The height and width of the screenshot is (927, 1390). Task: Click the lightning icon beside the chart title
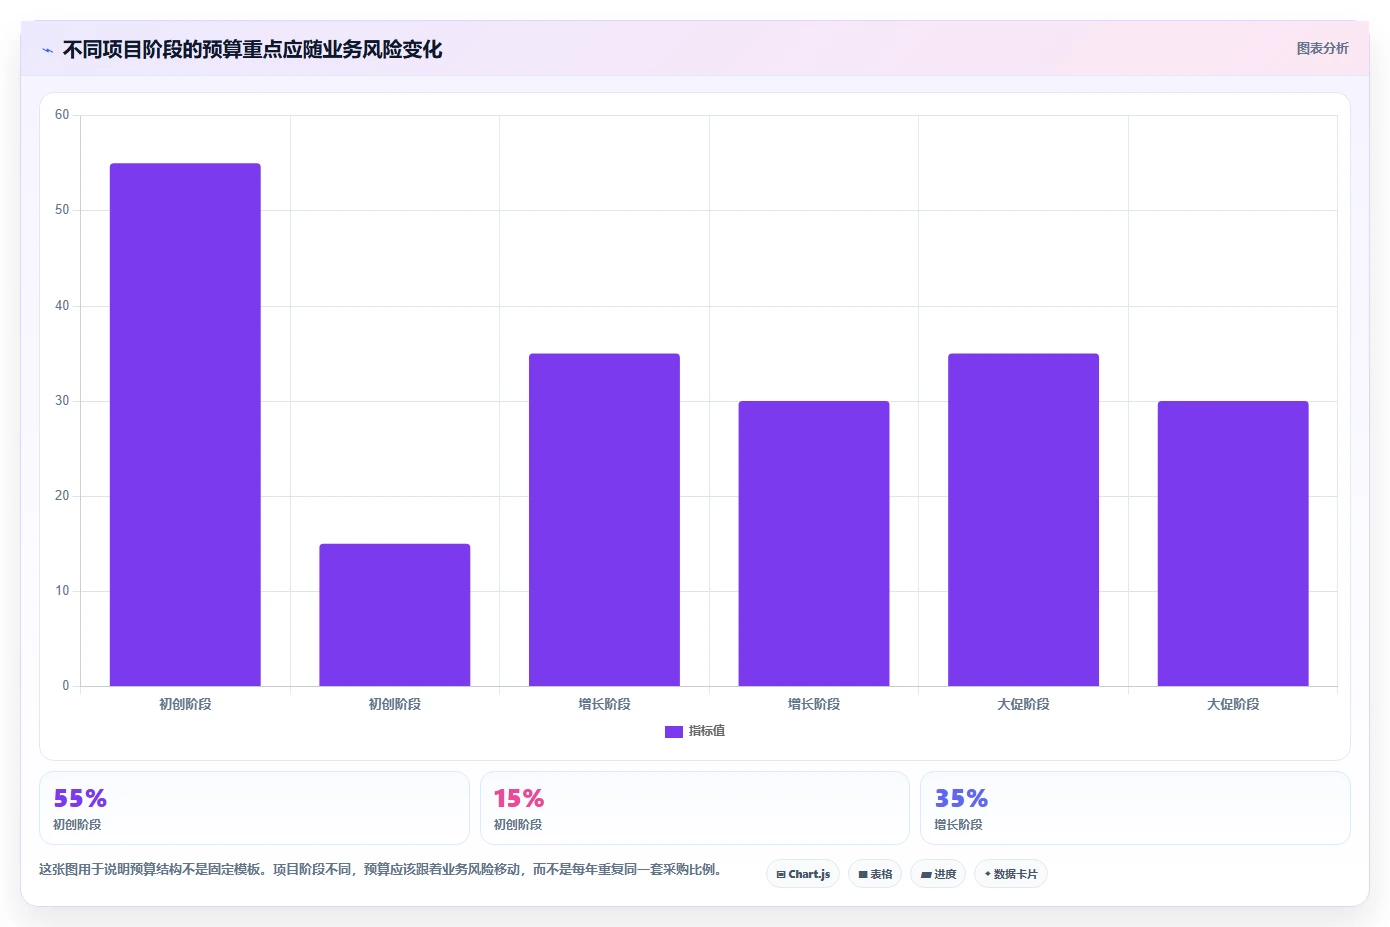click(x=47, y=50)
